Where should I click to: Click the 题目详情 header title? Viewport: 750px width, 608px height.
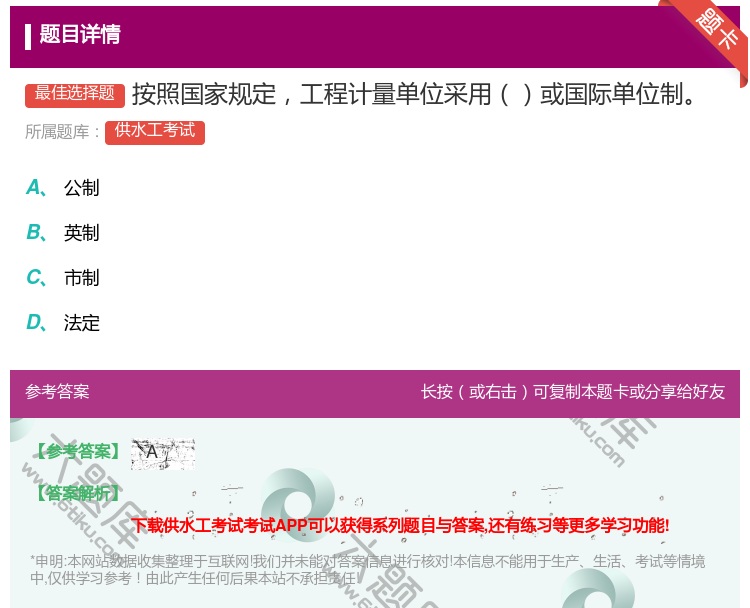(80, 34)
